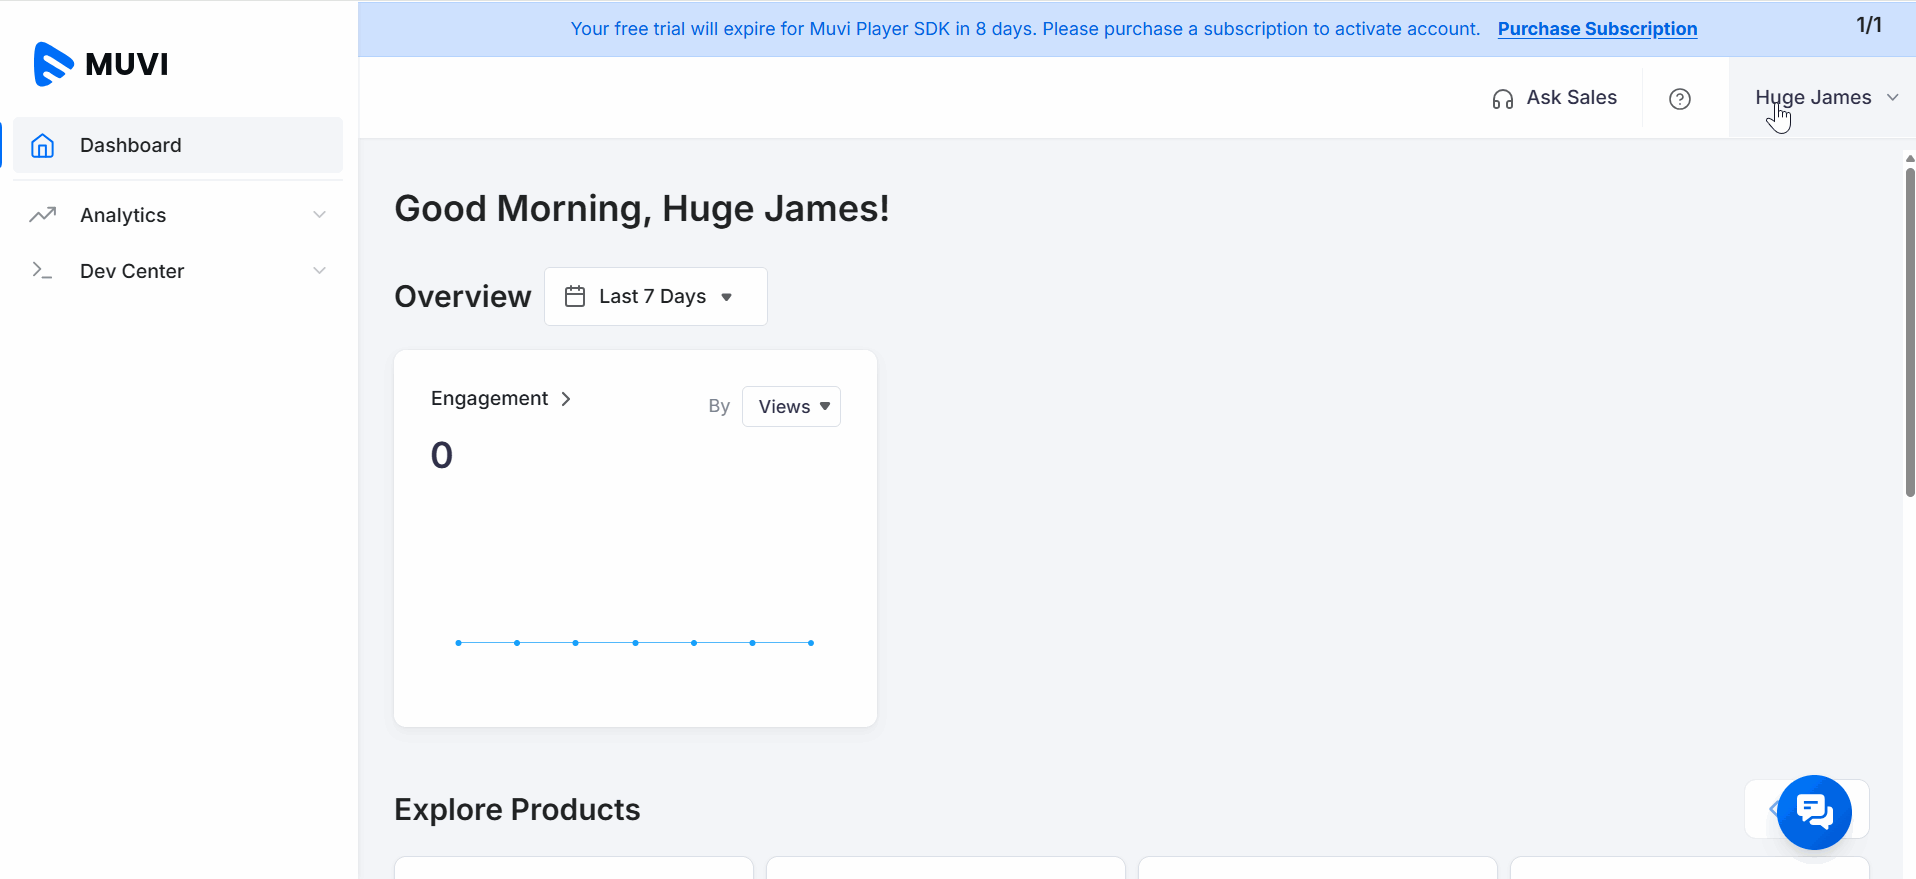Expand the Dev Center menu chevron
The width and height of the screenshot is (1916, 879).
[319, 271]
